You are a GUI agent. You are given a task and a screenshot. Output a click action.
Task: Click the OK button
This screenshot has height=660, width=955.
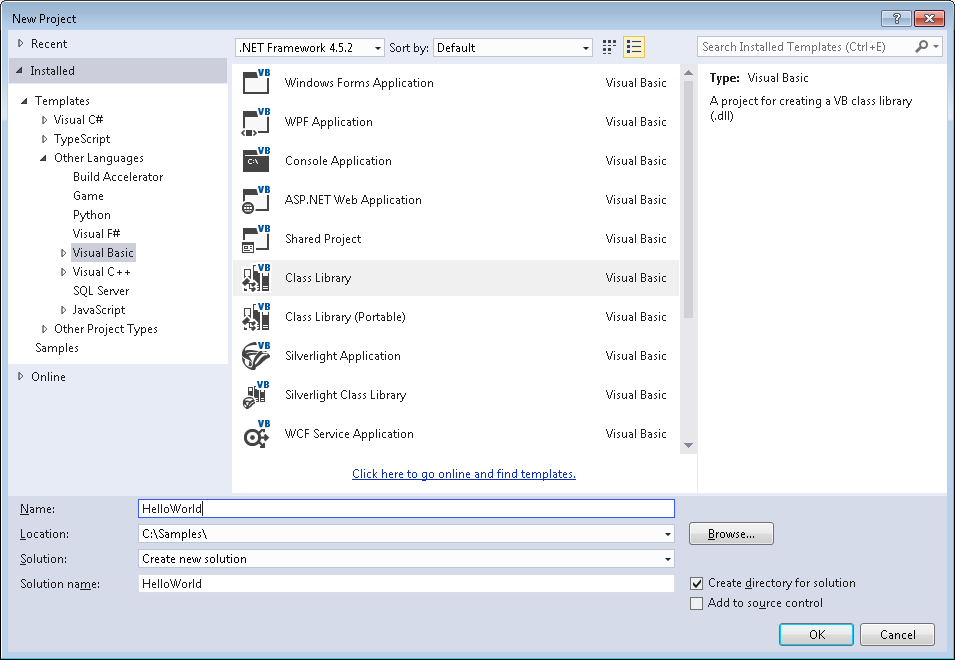[816, 634]
